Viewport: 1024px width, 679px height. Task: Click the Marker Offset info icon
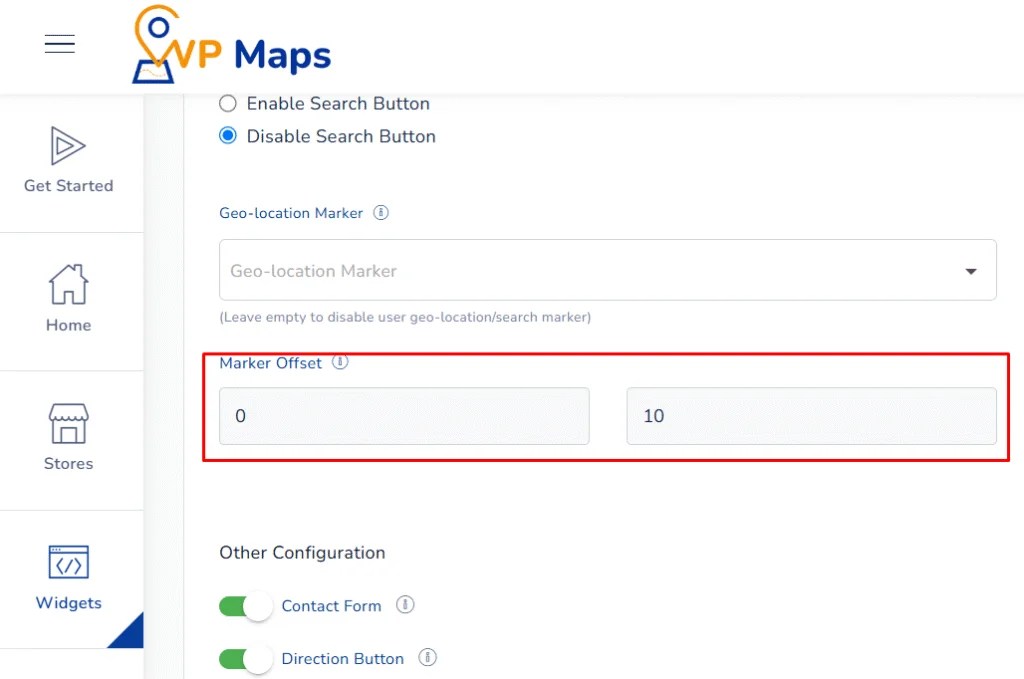[x=340, y=363]
